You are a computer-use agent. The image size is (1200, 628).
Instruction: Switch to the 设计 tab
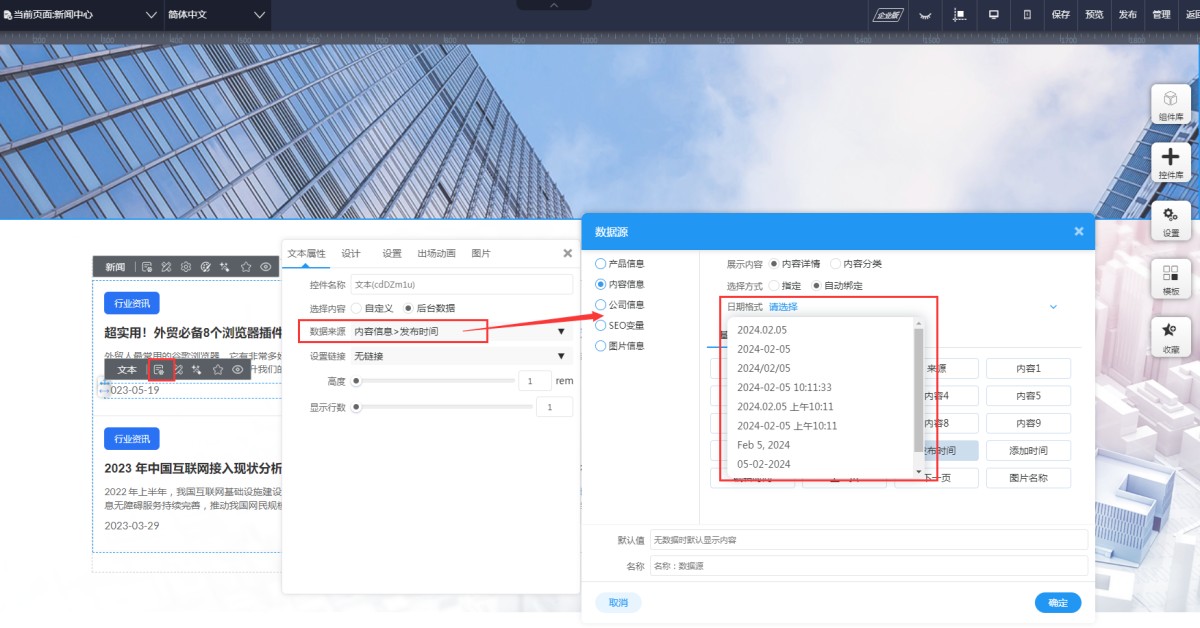point(350,254)
